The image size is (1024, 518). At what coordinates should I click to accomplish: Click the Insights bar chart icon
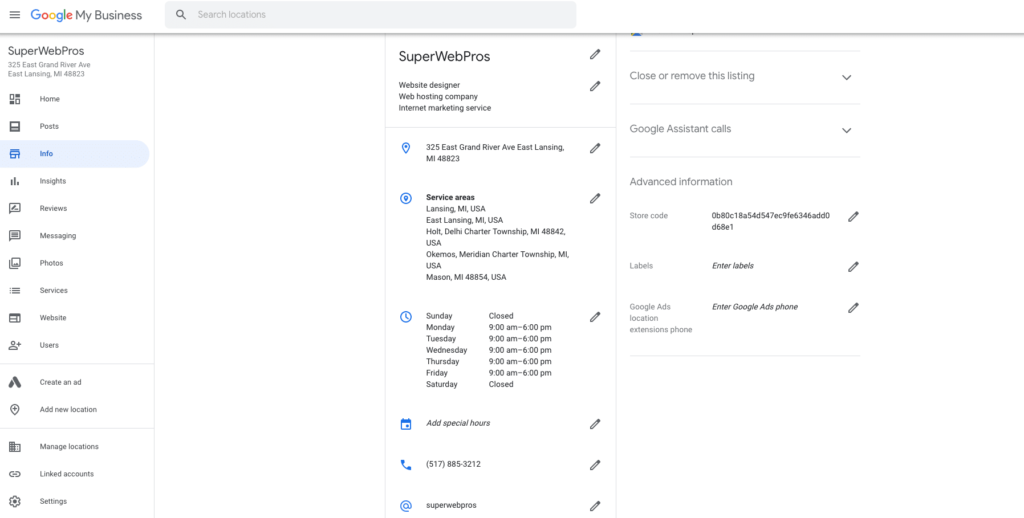[14, 182]
